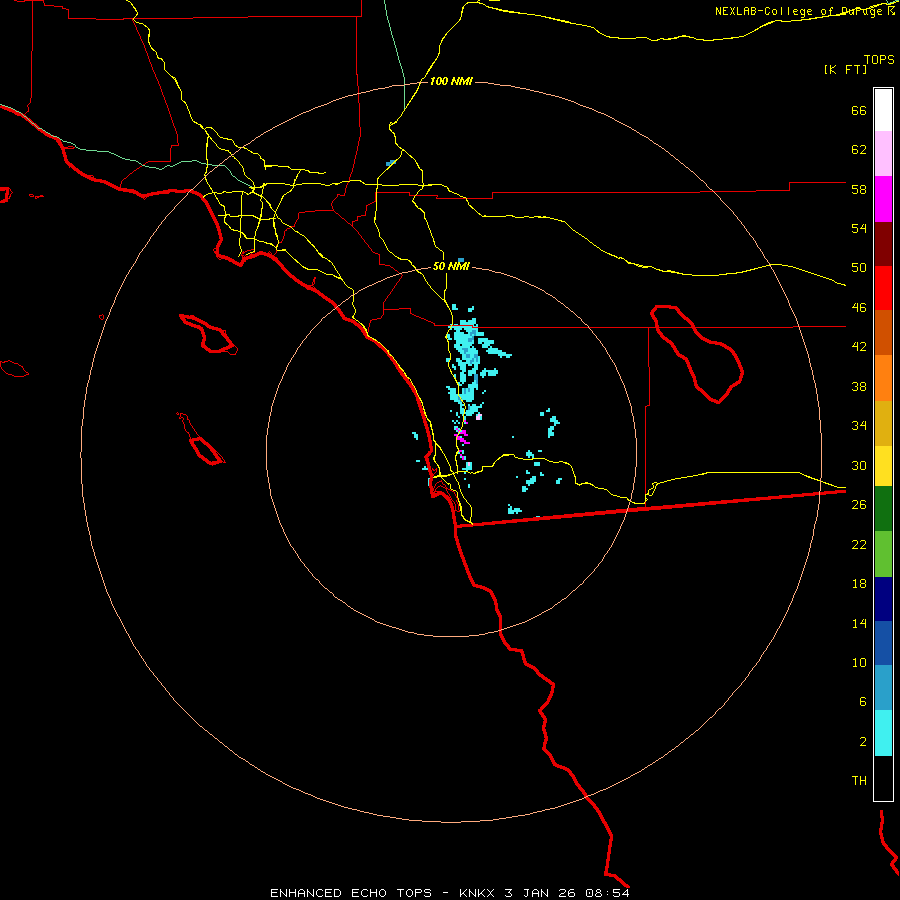Click the legend value "50"
900x900 pixels.
pos(859,268)
